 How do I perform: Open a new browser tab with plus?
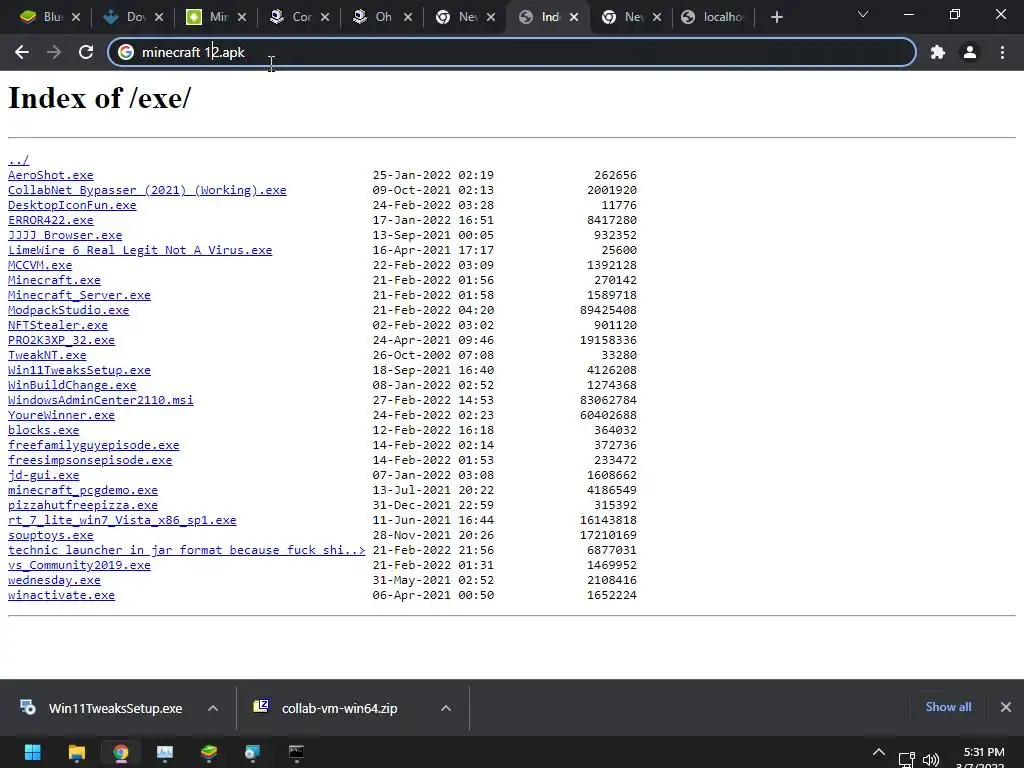click(776, 17)
